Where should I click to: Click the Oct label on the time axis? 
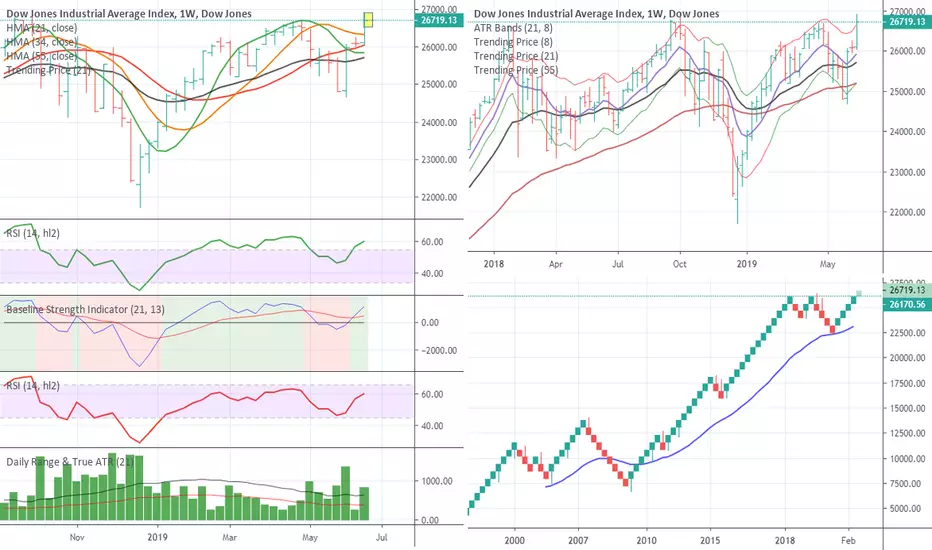click(679, 263)
